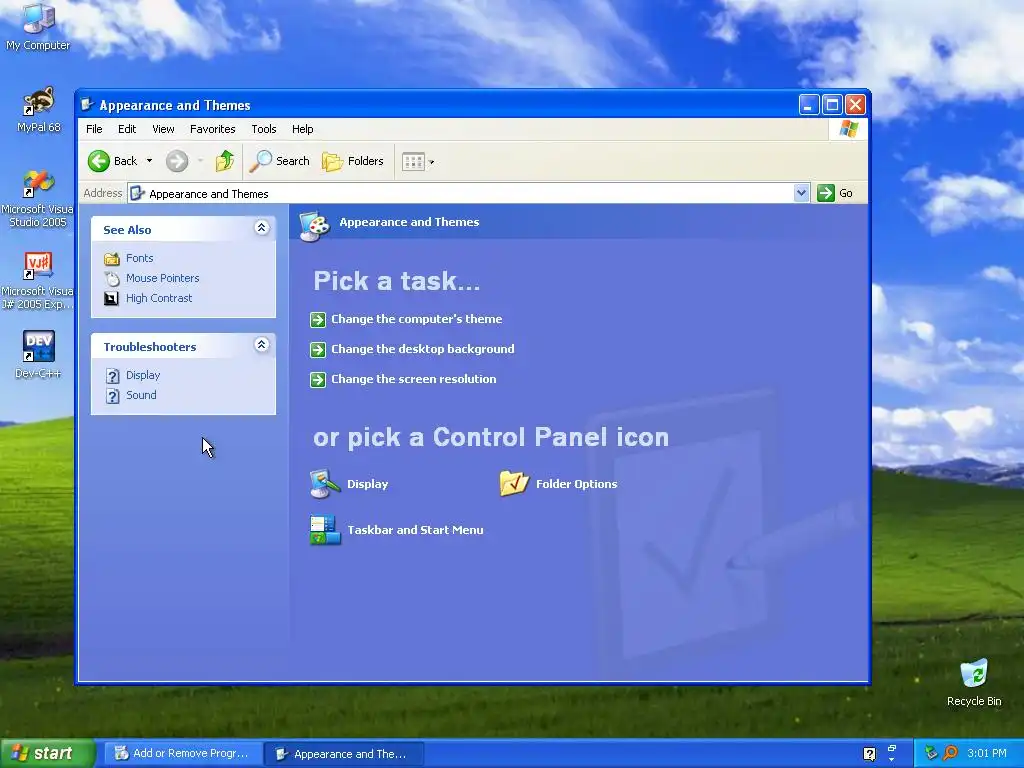Maximize the Appearance and Themes window
Screen dimensions: 1024x768
pos(832,104)
